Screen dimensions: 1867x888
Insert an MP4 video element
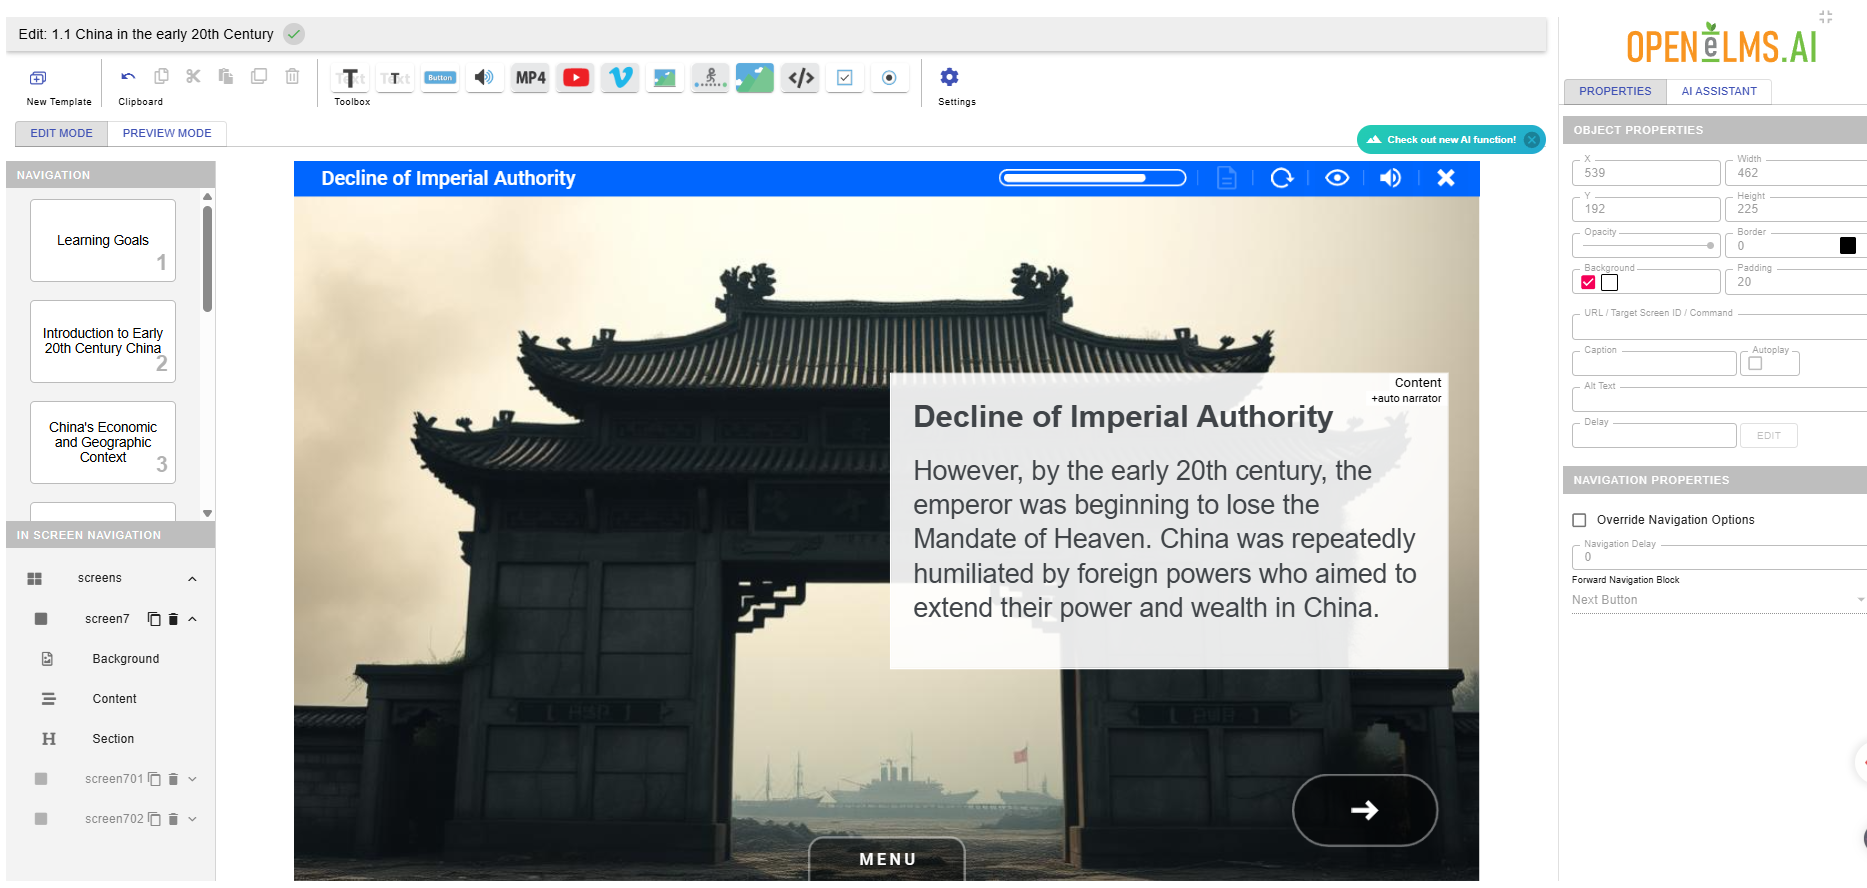click(531, 78)
